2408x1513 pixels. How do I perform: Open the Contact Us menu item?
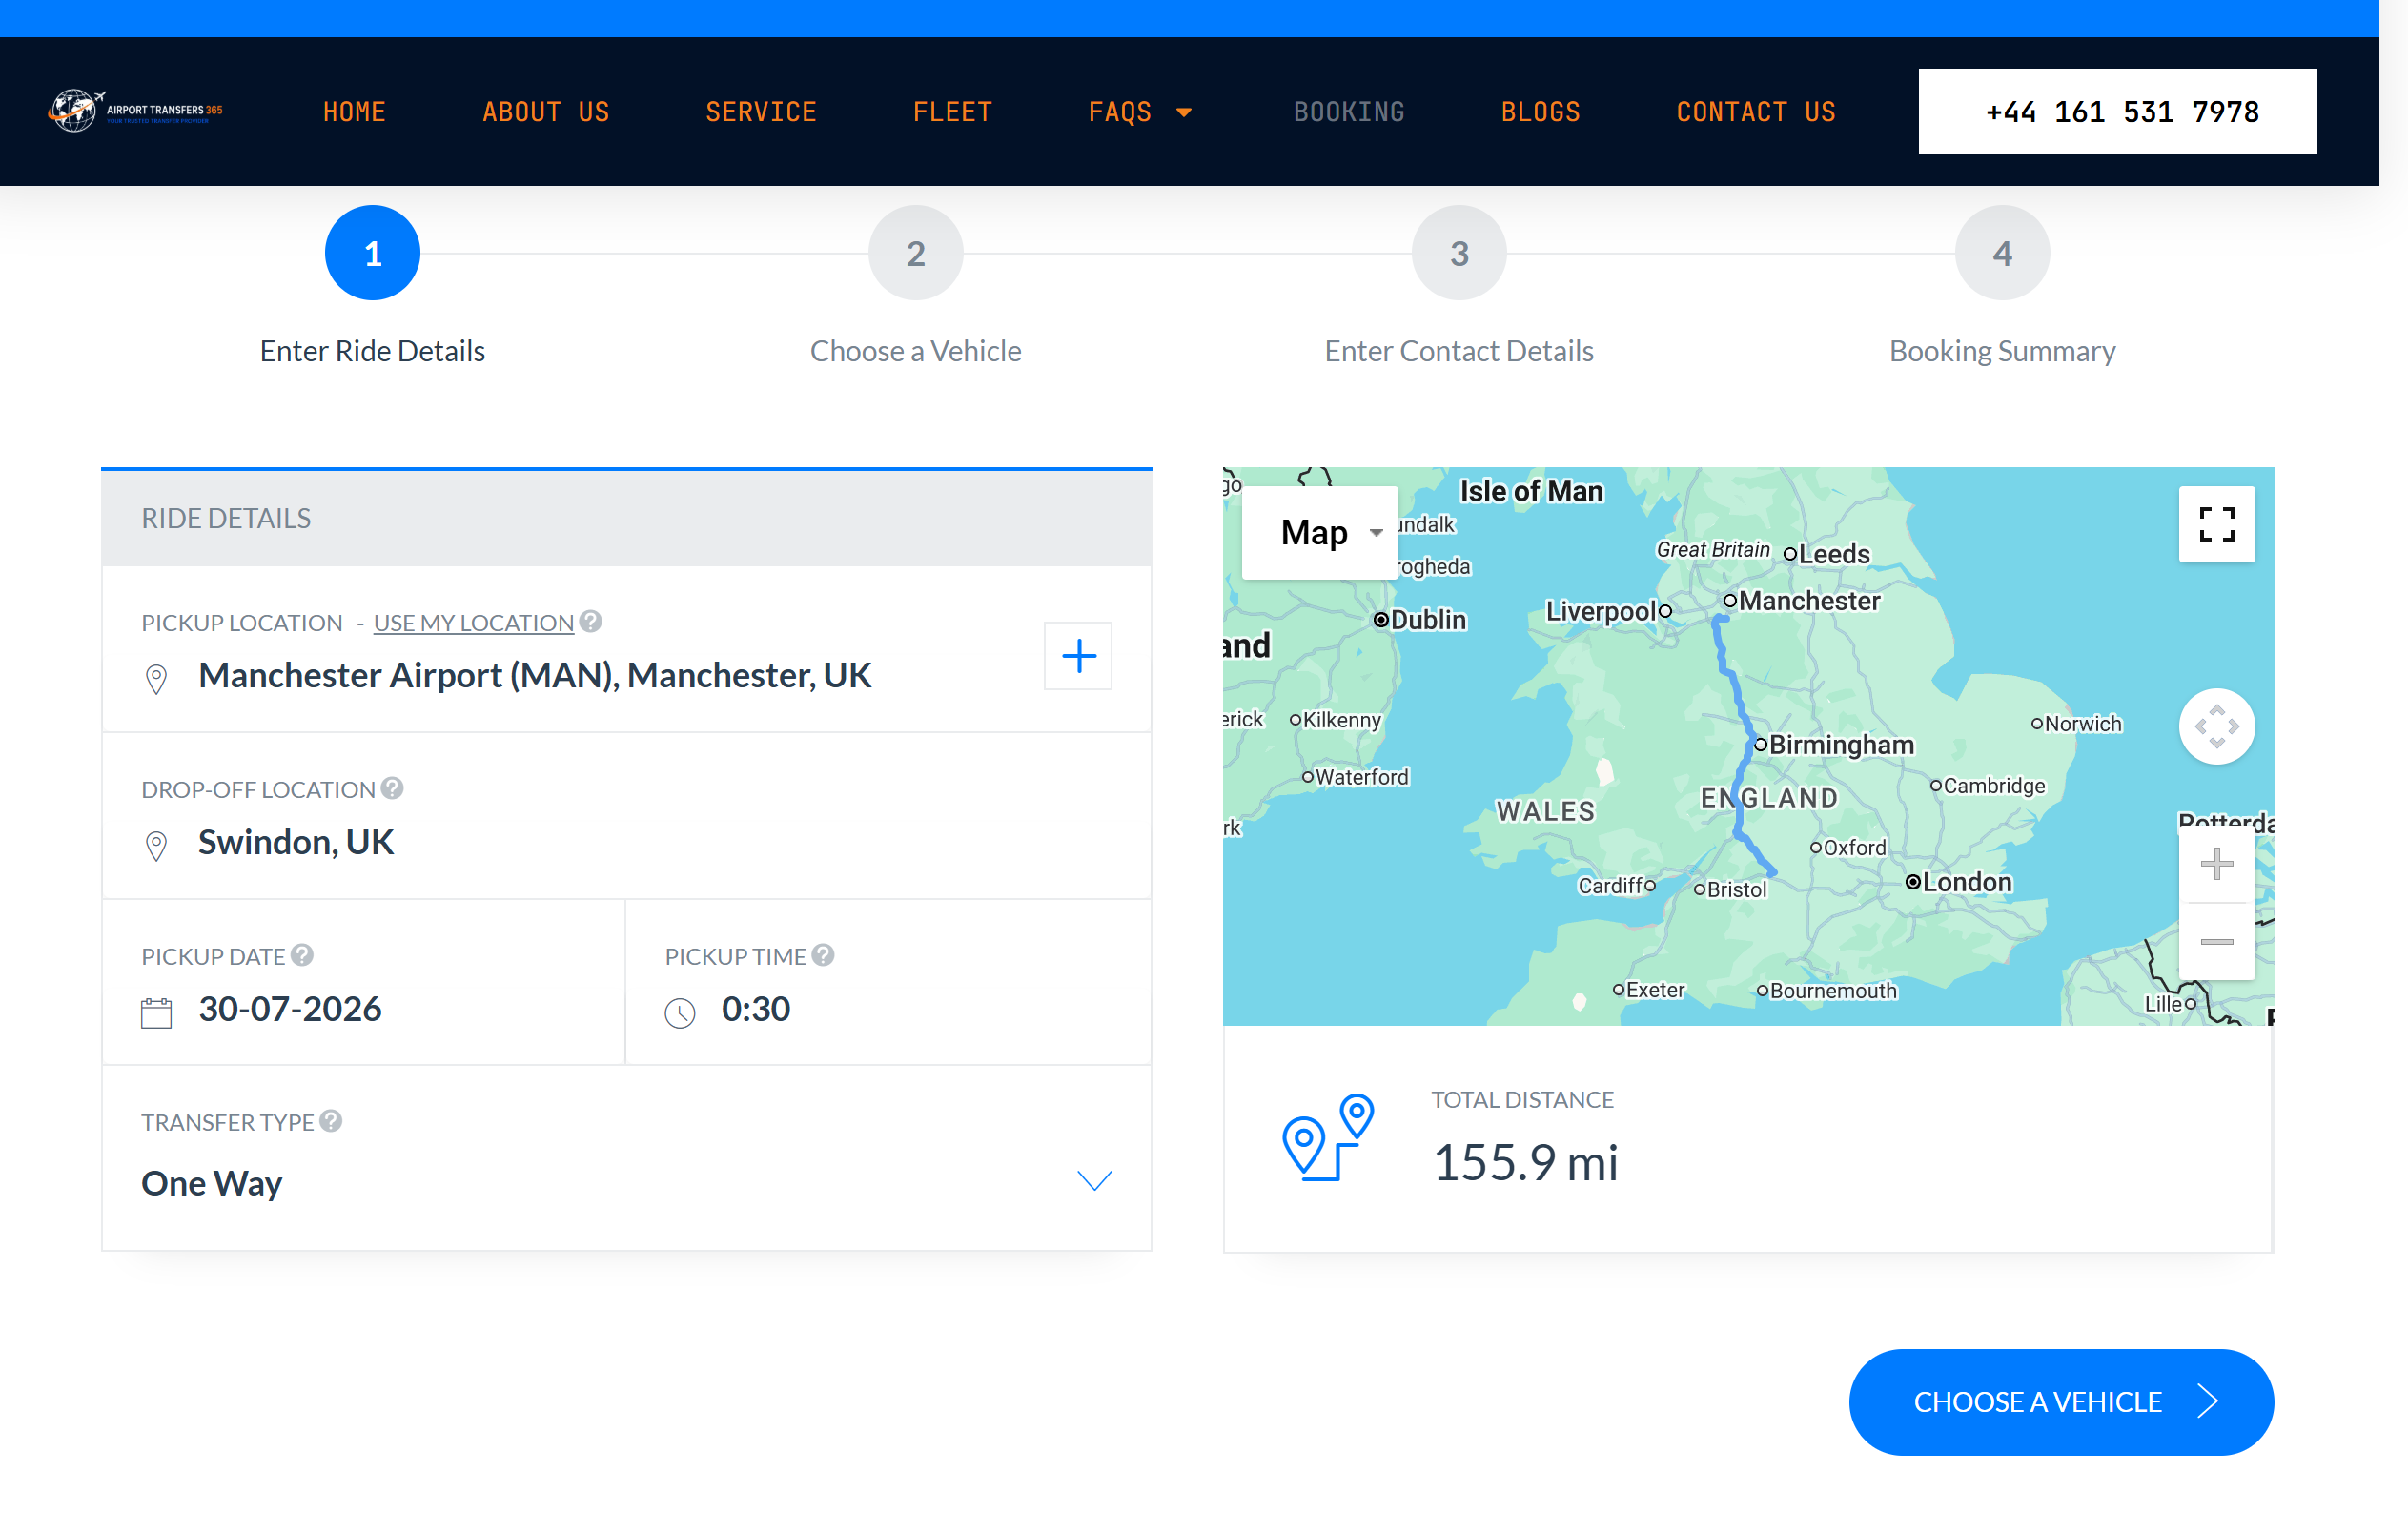(1756, 112)
